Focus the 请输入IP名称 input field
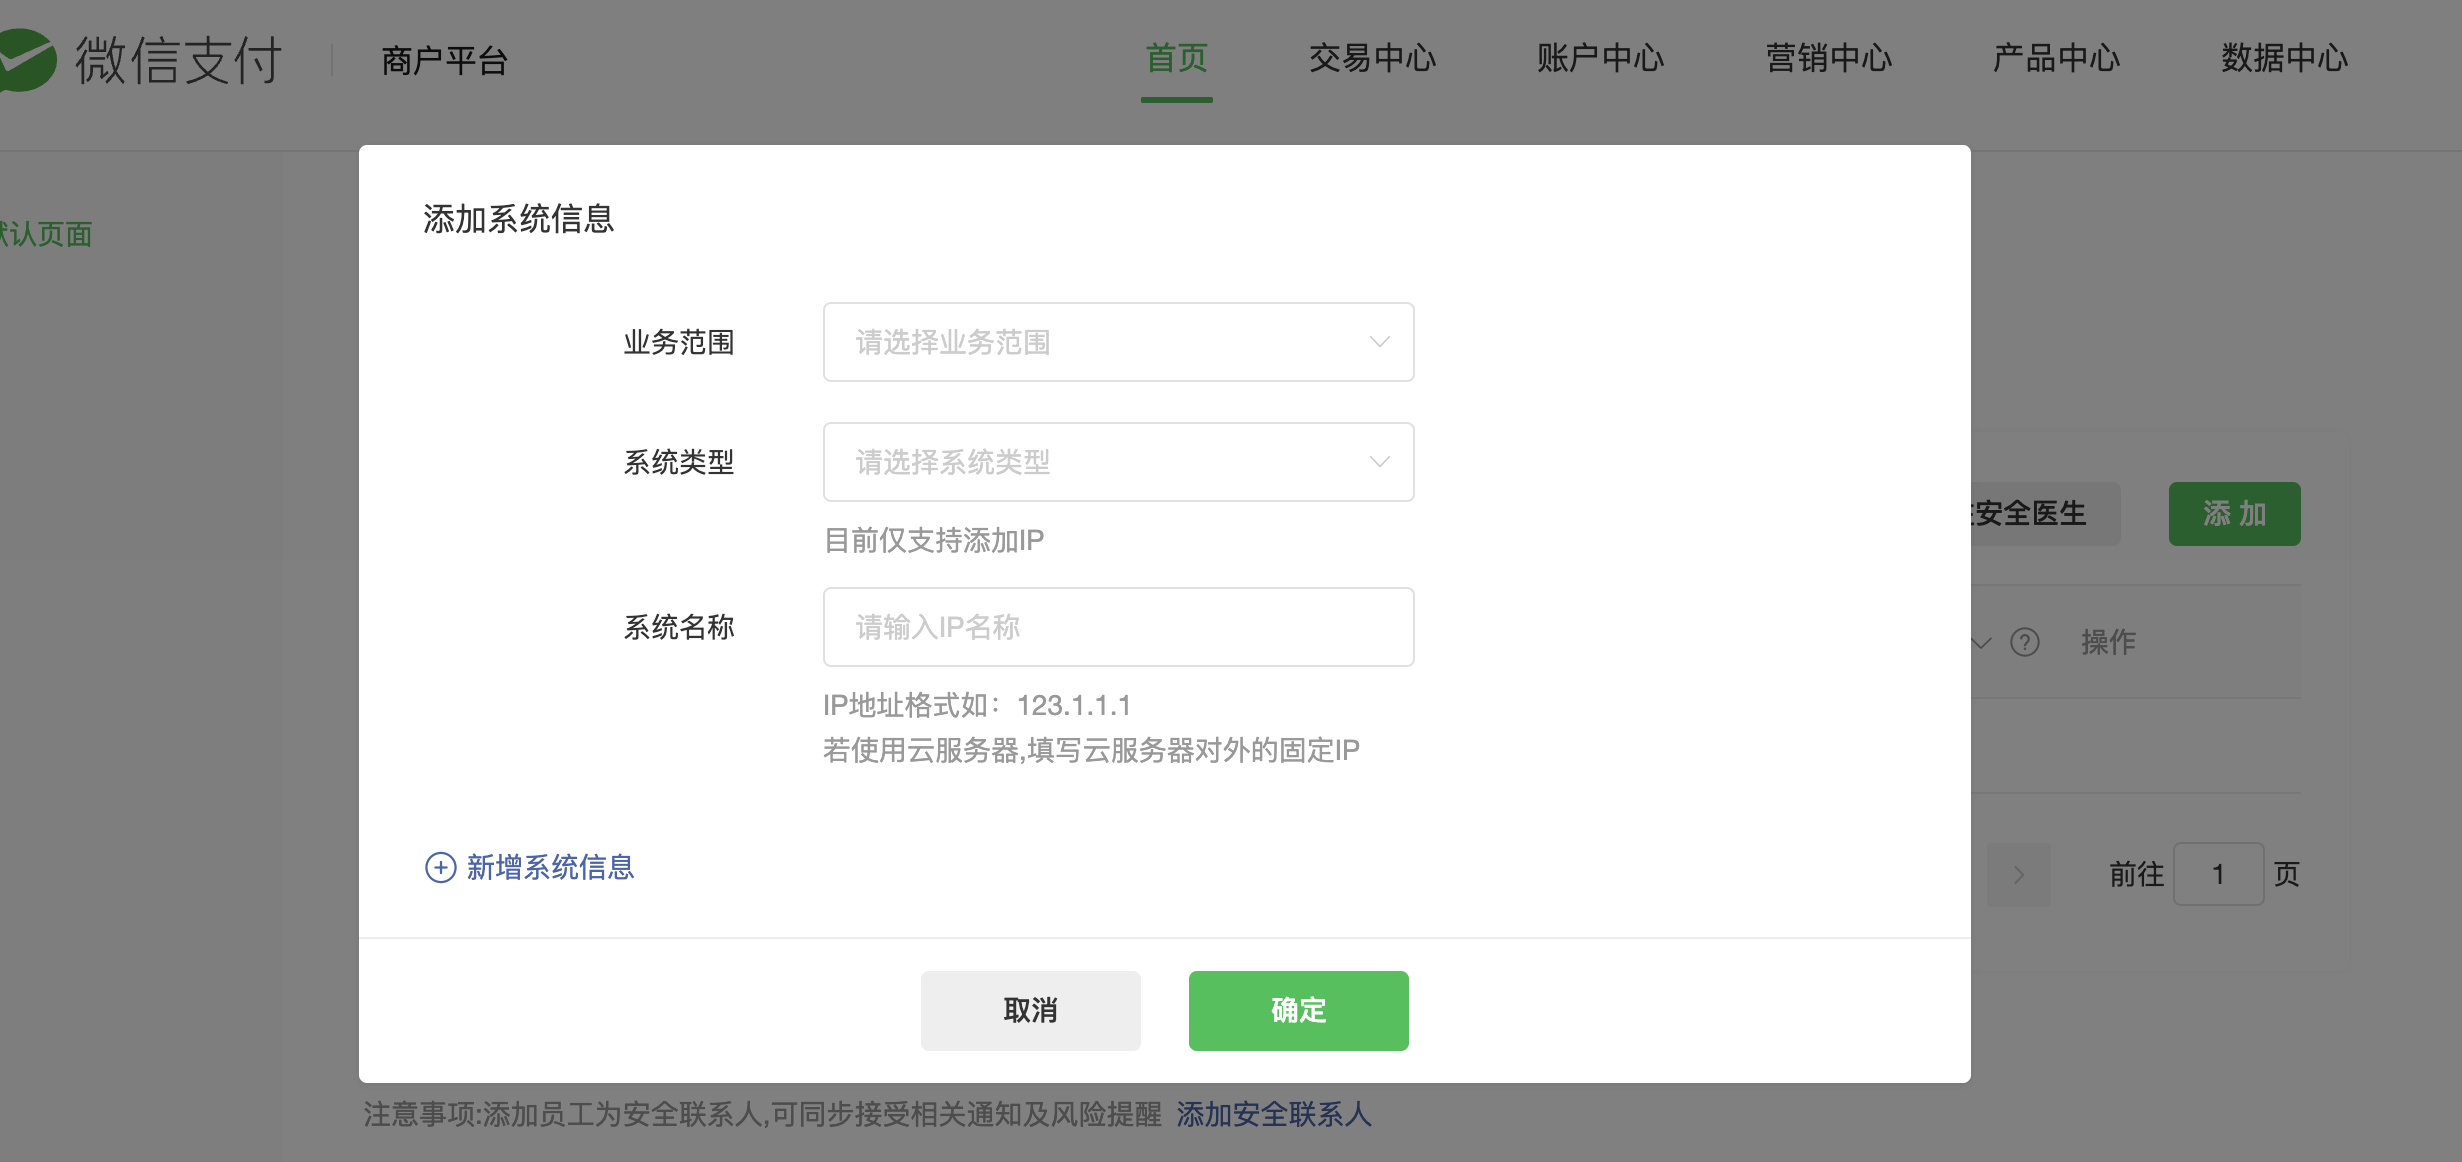 click(x=1117, y=627)
